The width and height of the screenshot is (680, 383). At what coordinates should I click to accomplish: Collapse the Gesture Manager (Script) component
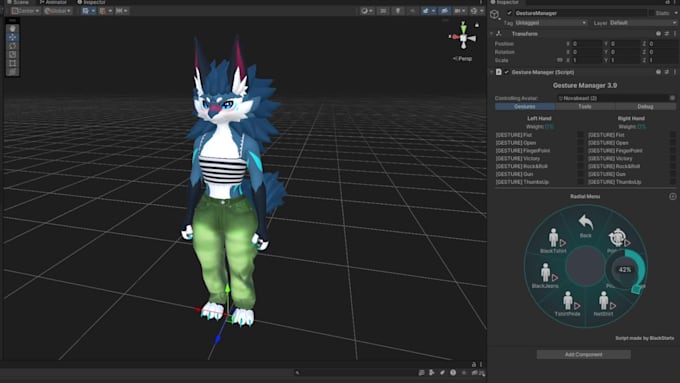click(492, 72)
